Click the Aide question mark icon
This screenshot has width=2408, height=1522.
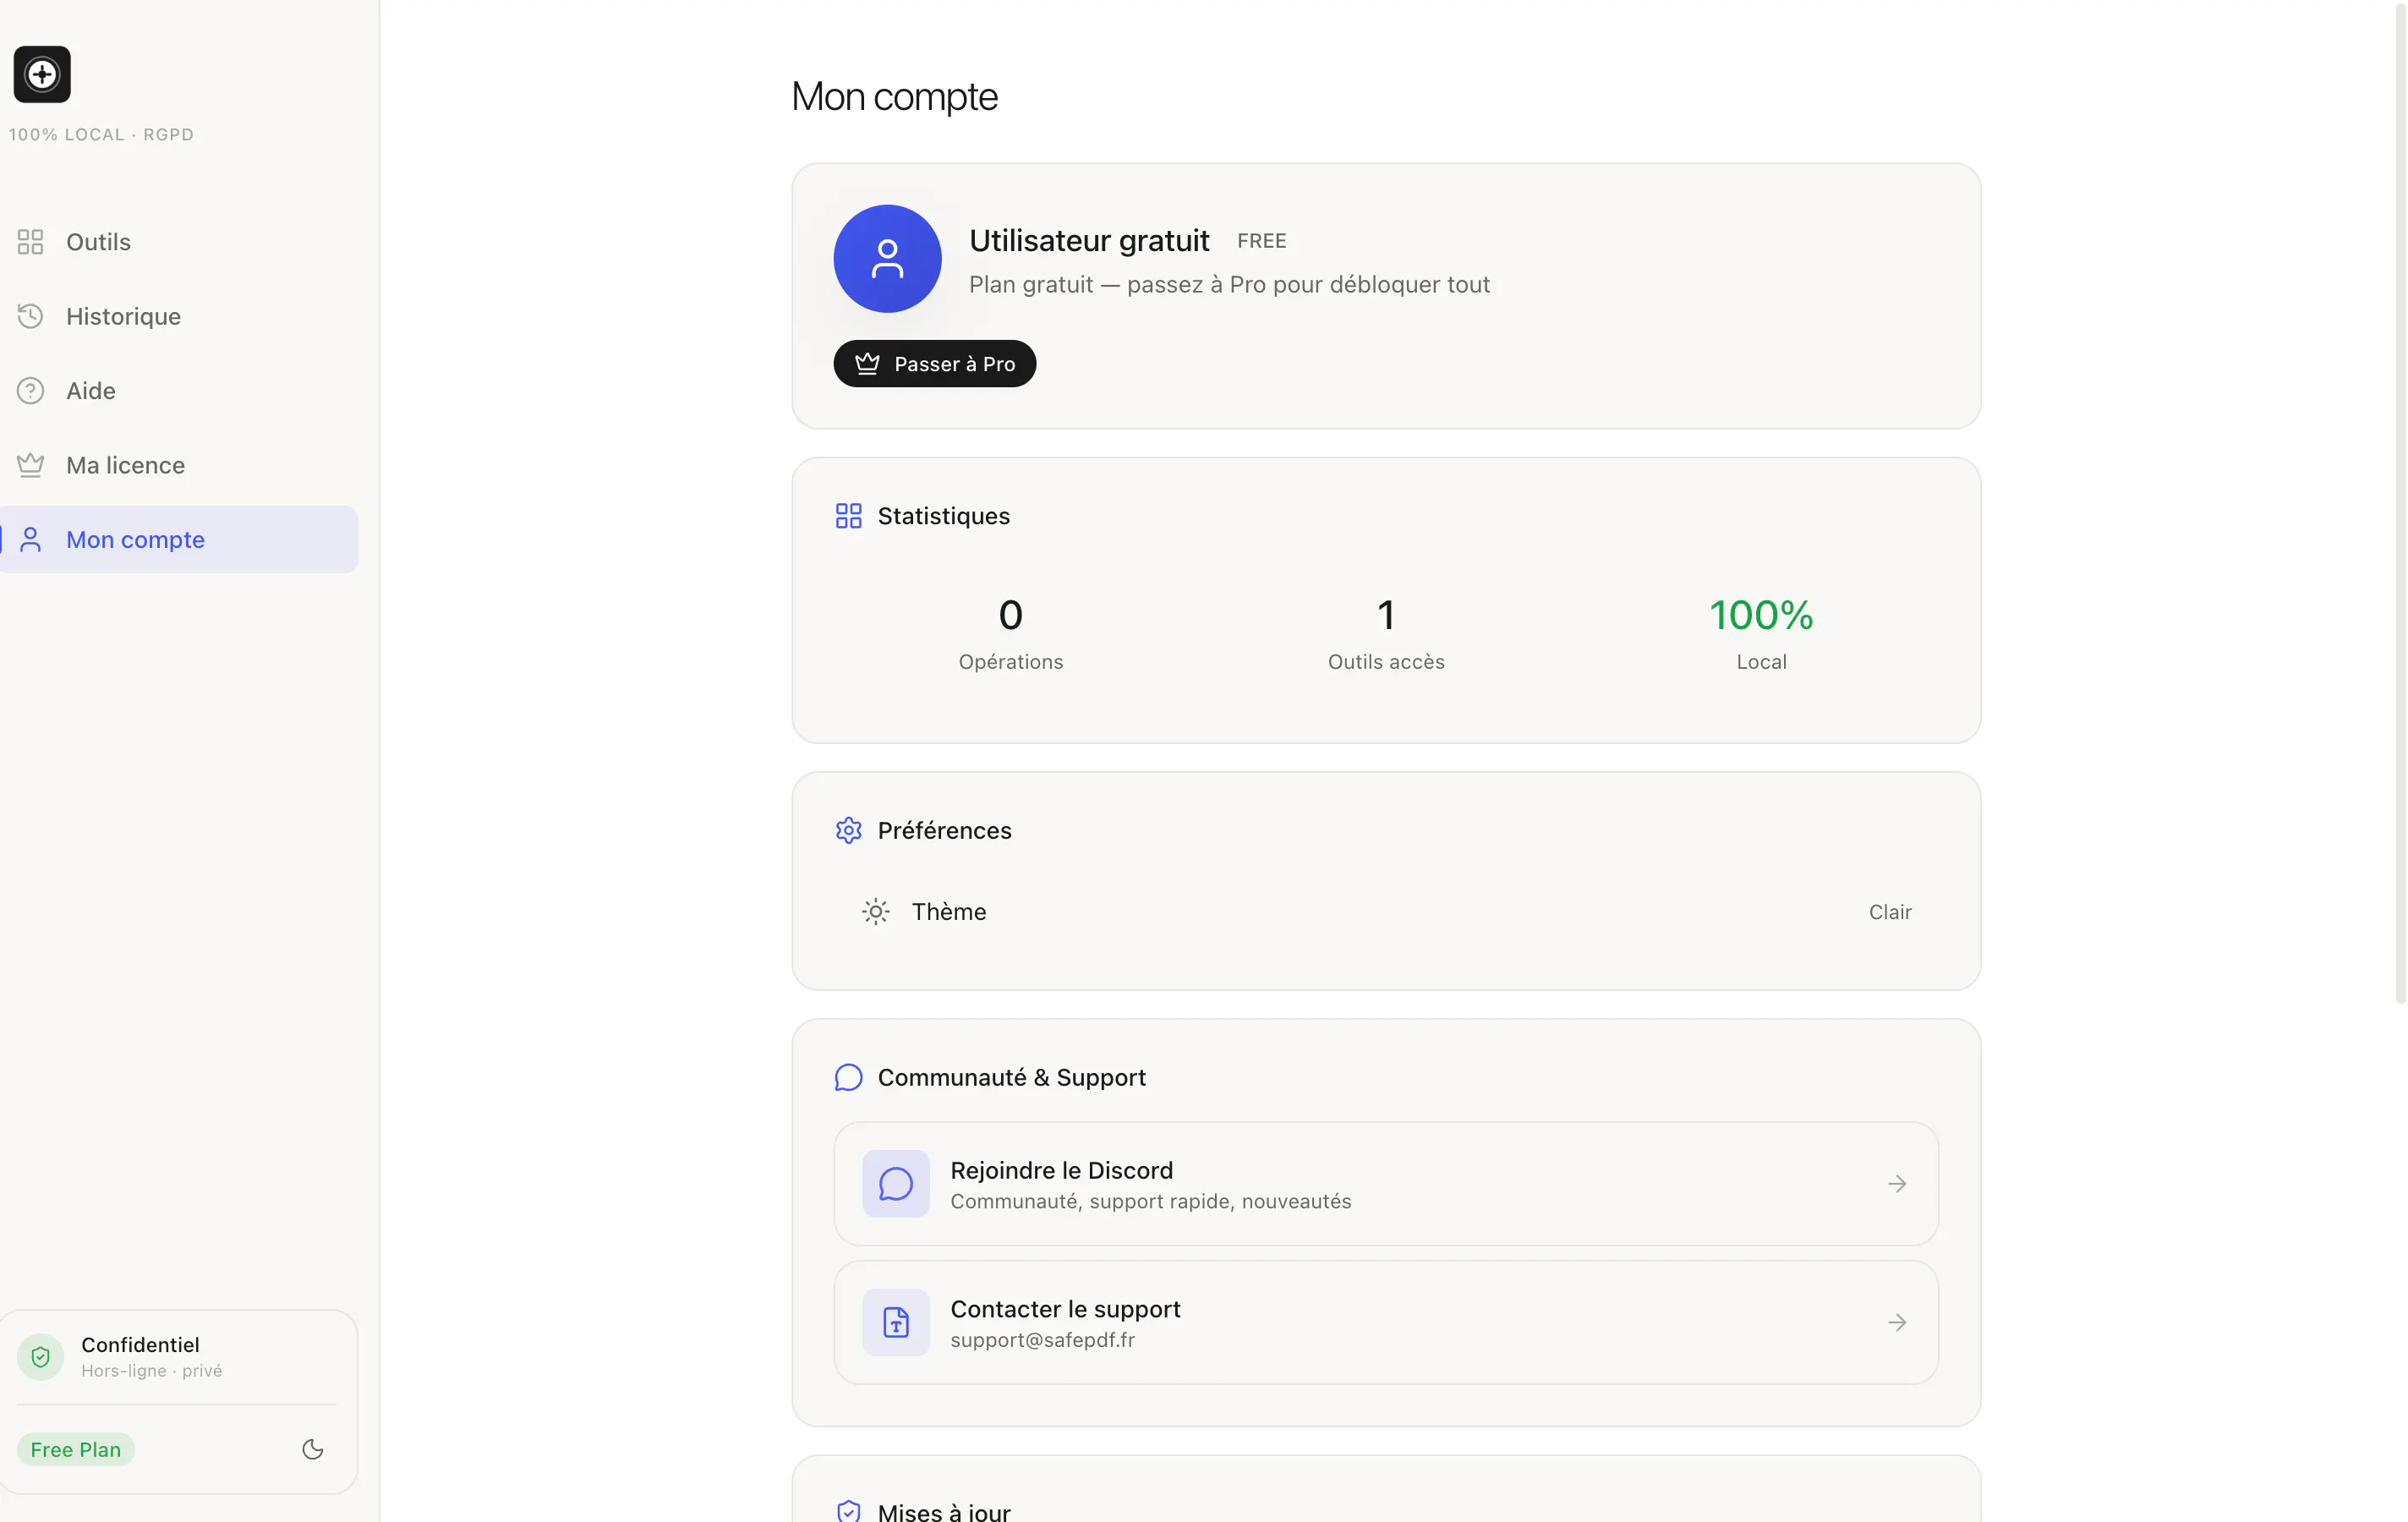point(30,390)
